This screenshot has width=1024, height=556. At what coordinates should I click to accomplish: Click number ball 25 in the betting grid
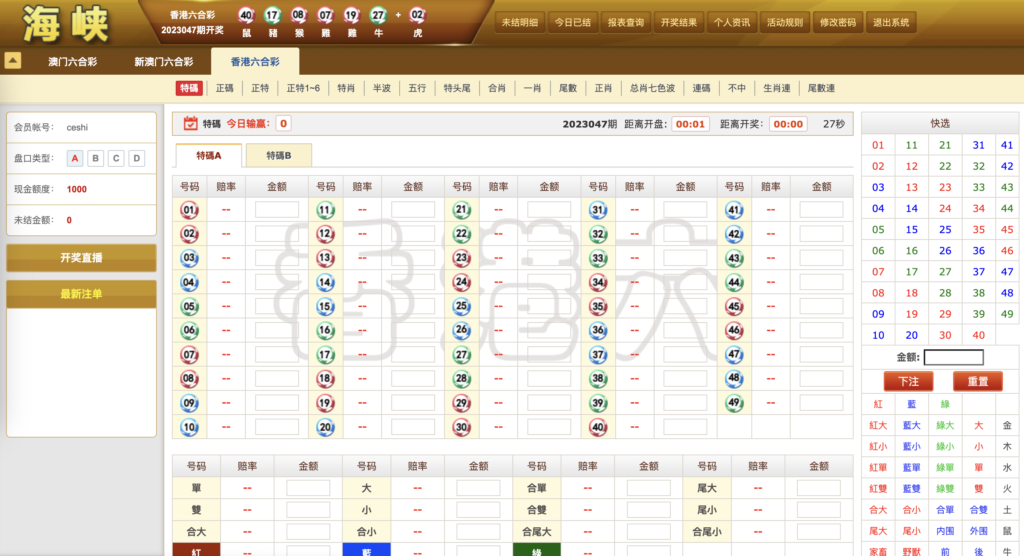click(x=462, y=306)
